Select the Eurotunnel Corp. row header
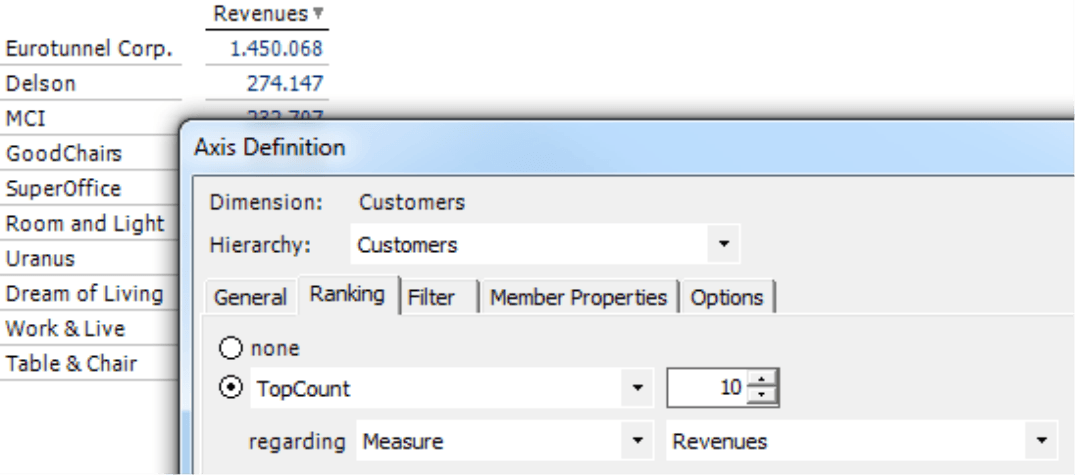This screenshot has height=475, width=1075. click(89, 49)
